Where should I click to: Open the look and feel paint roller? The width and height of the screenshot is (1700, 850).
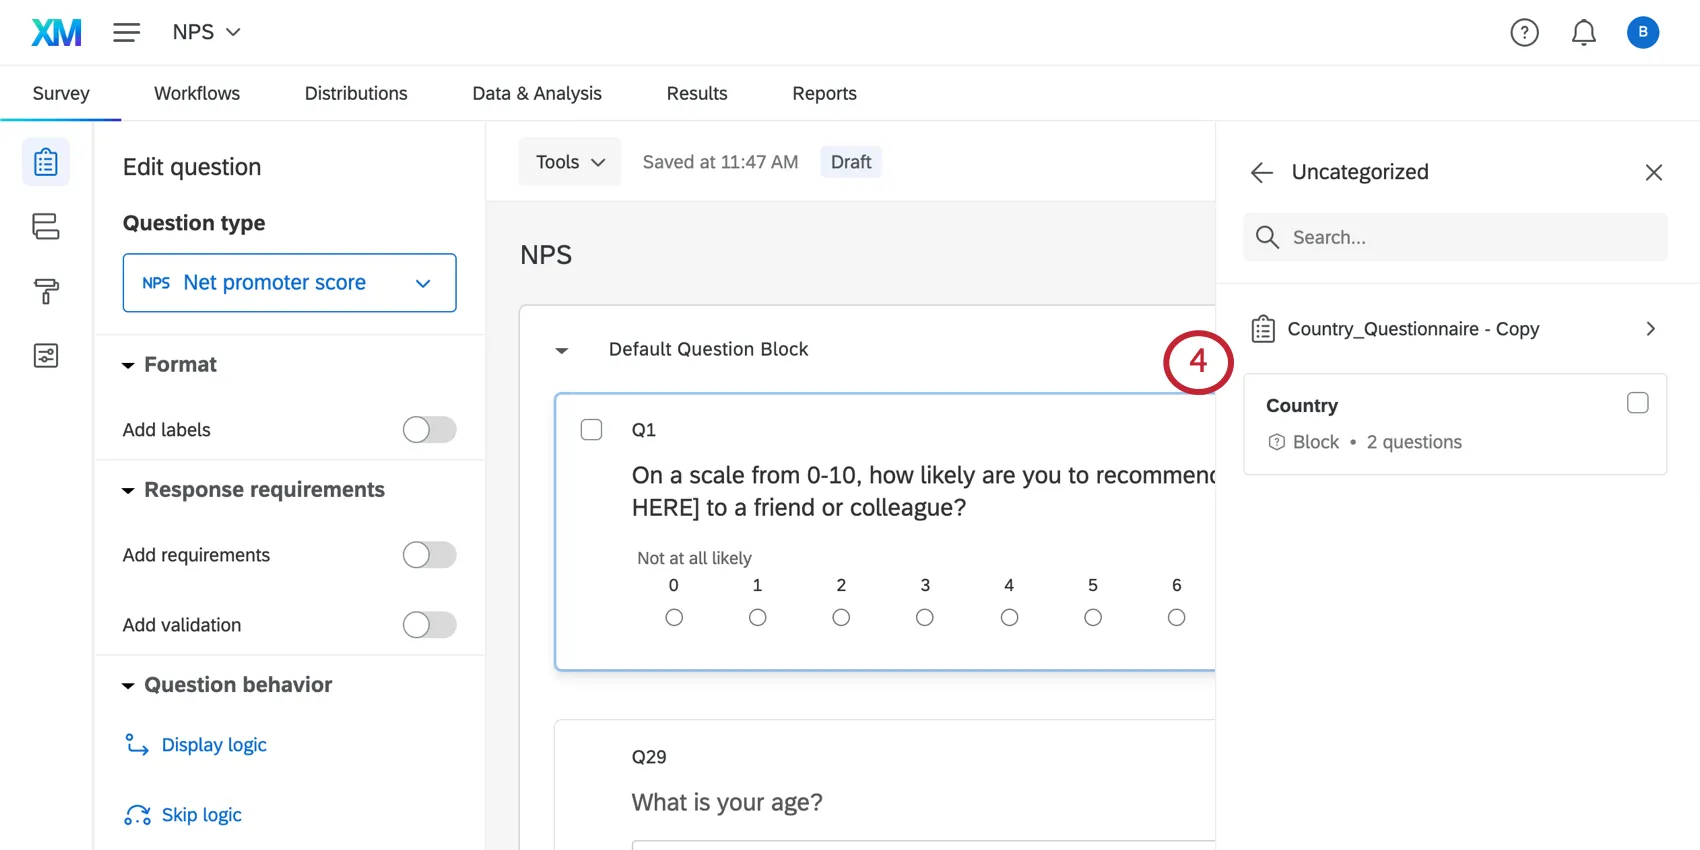click(46, 291)
